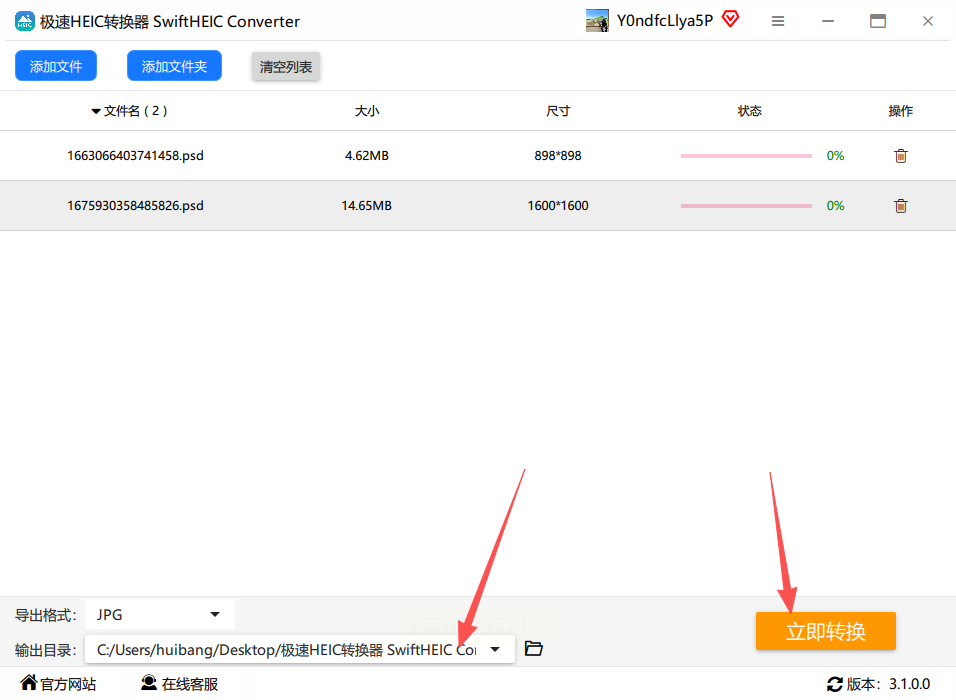The width and height of the screenshot is (956, 700).
Task: Click the user avatar picture
Action: coord(597,21)
